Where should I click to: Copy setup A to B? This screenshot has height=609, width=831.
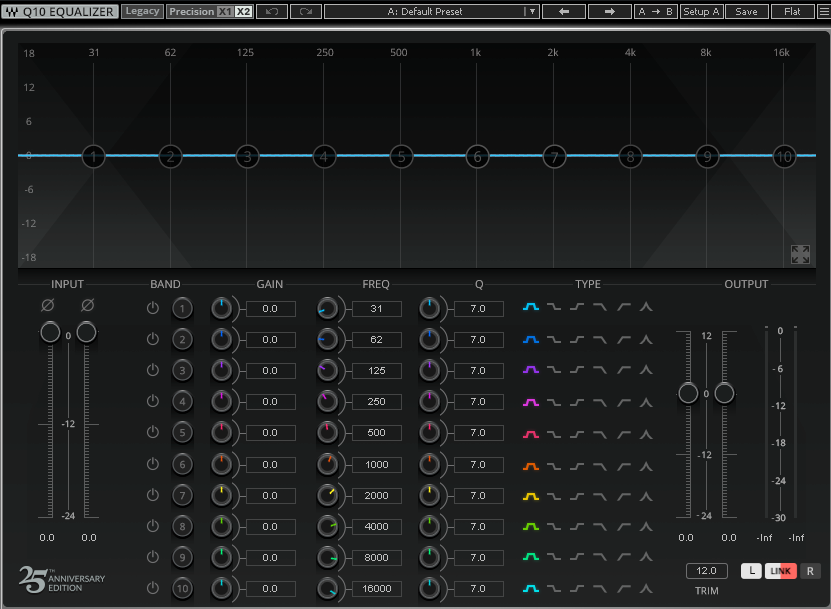click(x=656, y=11)
